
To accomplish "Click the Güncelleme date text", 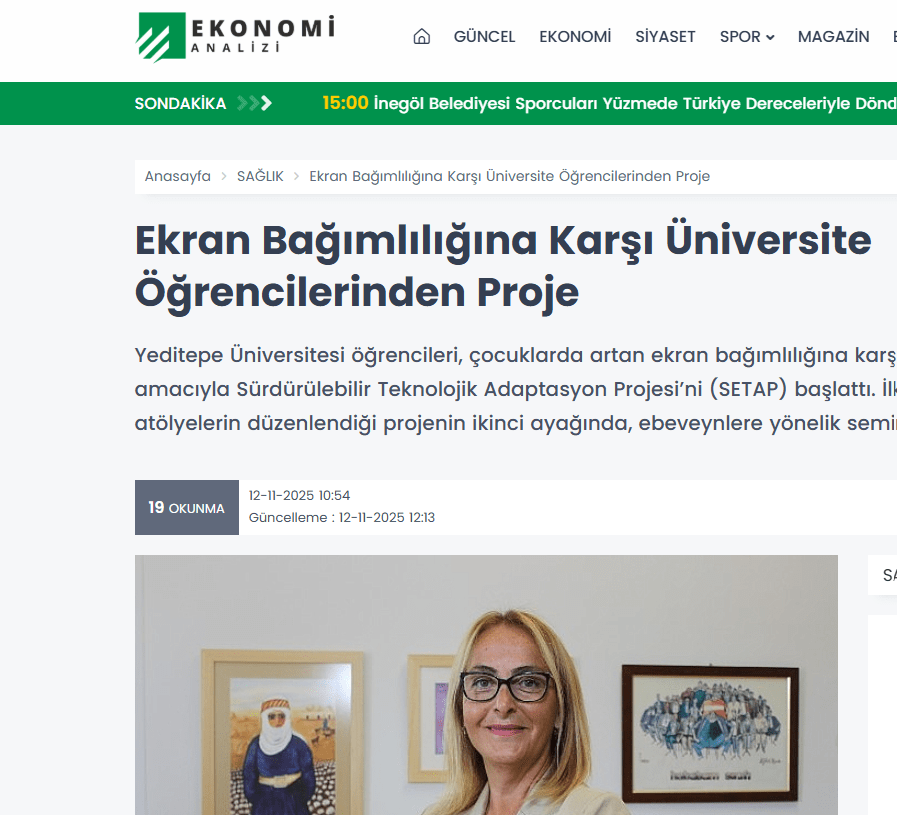I will point(342,518).
